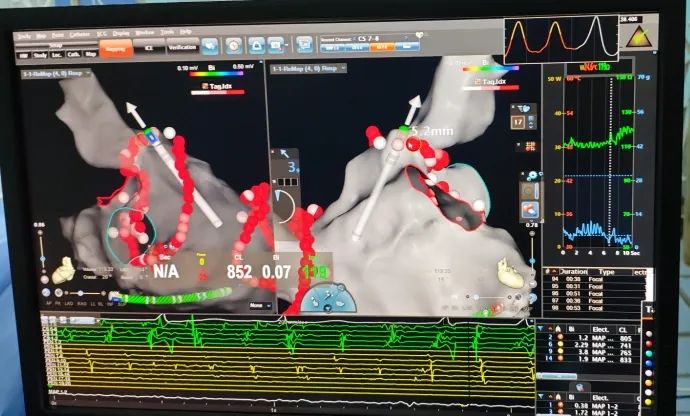Click the clock timer toolbar icon

pos(232,46)
